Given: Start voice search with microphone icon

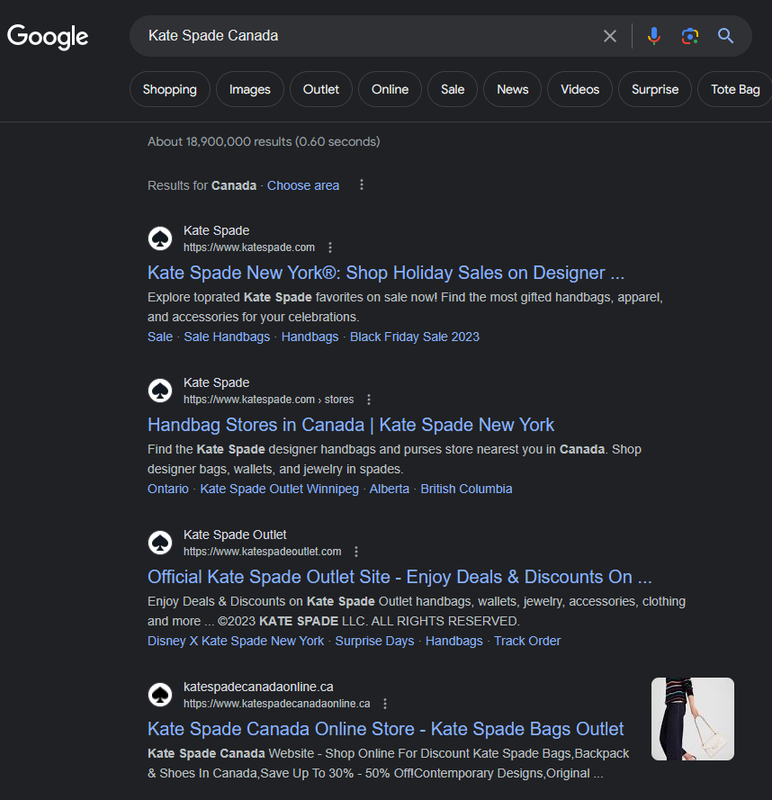Looking at the screenshot, I should tap(654, 36).
